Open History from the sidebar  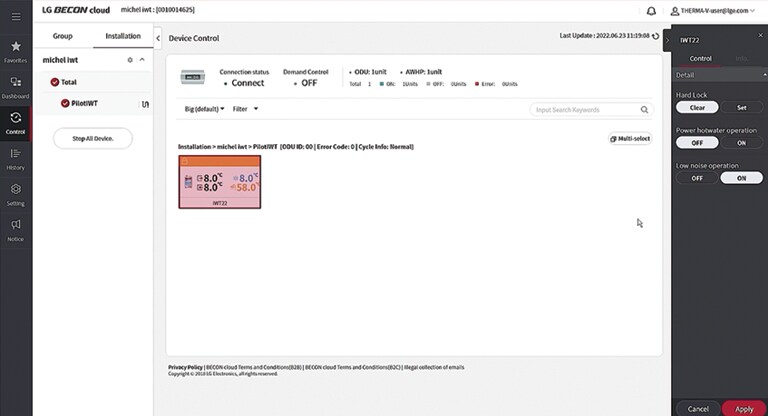[15, 158]
